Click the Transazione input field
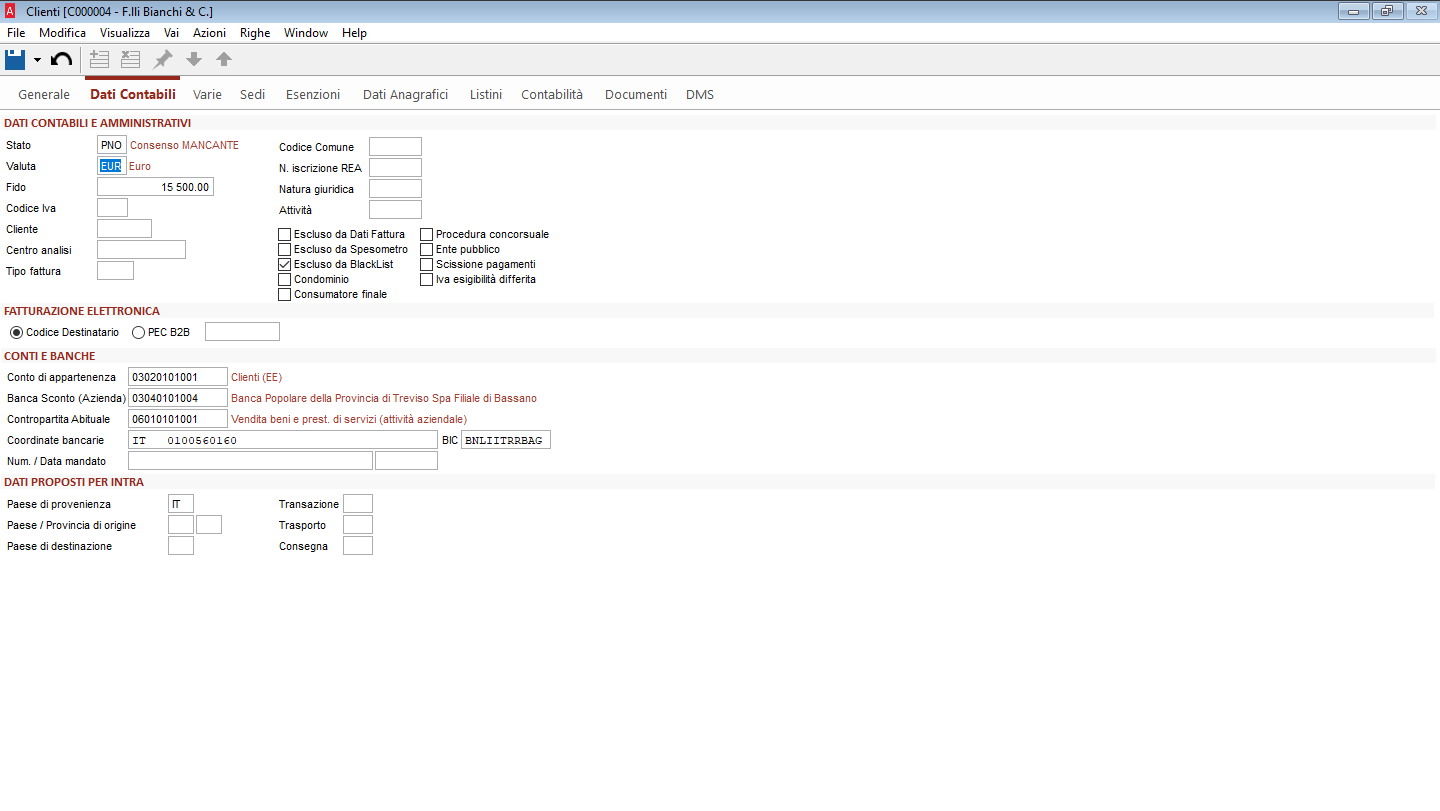Screen dimensions: 1440x811 point(358,504)
